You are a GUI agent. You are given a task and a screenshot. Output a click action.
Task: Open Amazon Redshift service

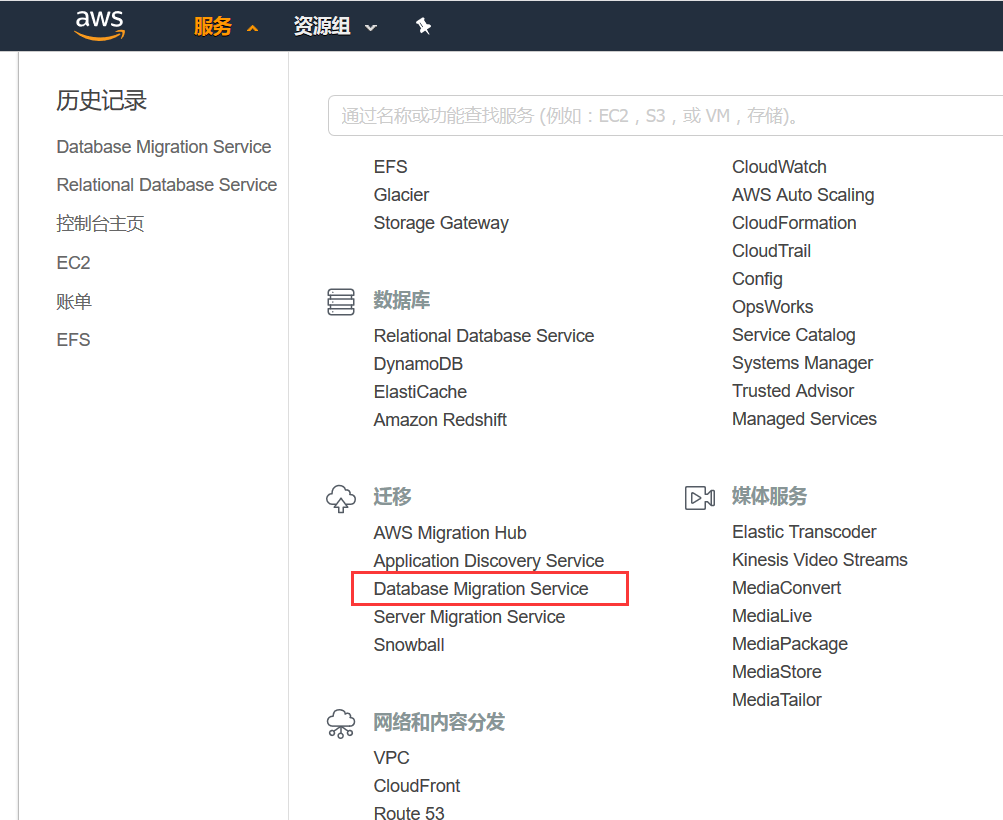point(439,420)
